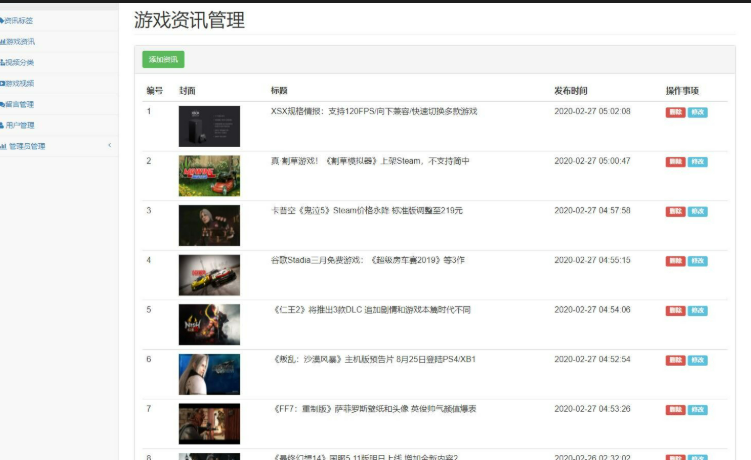Click the 发布时间 column header
Image resolution: width=751 pixels, height=460 pixels.
[x=570, y=91]
